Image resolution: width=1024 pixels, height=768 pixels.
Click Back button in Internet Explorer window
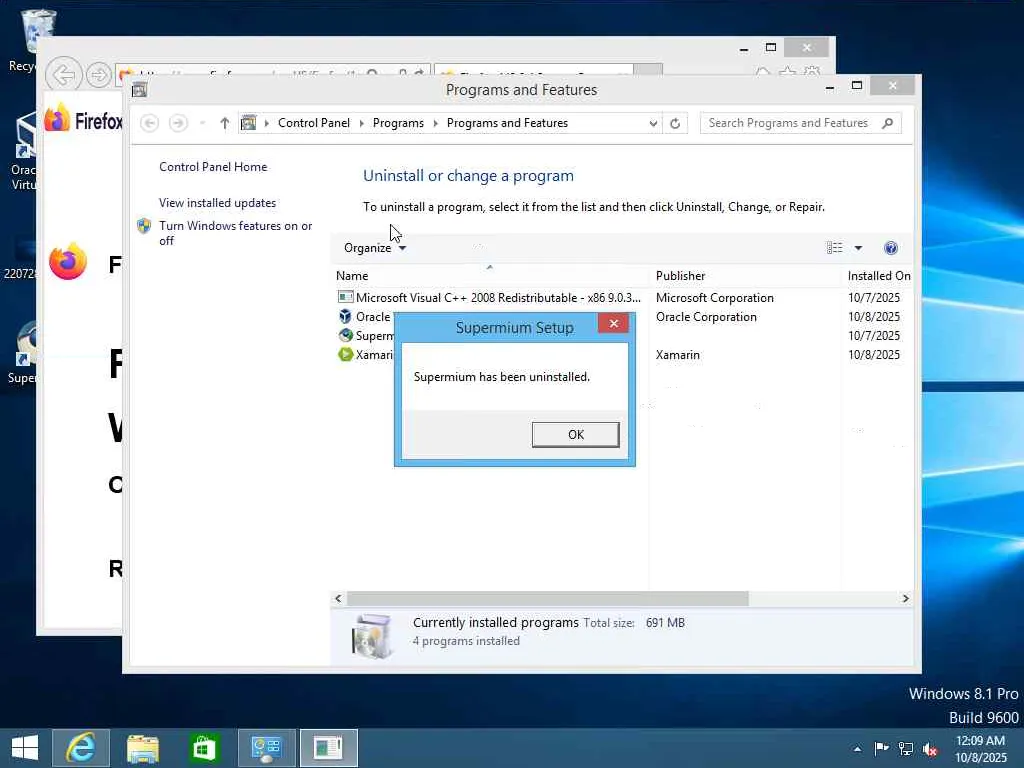[63, 74]
